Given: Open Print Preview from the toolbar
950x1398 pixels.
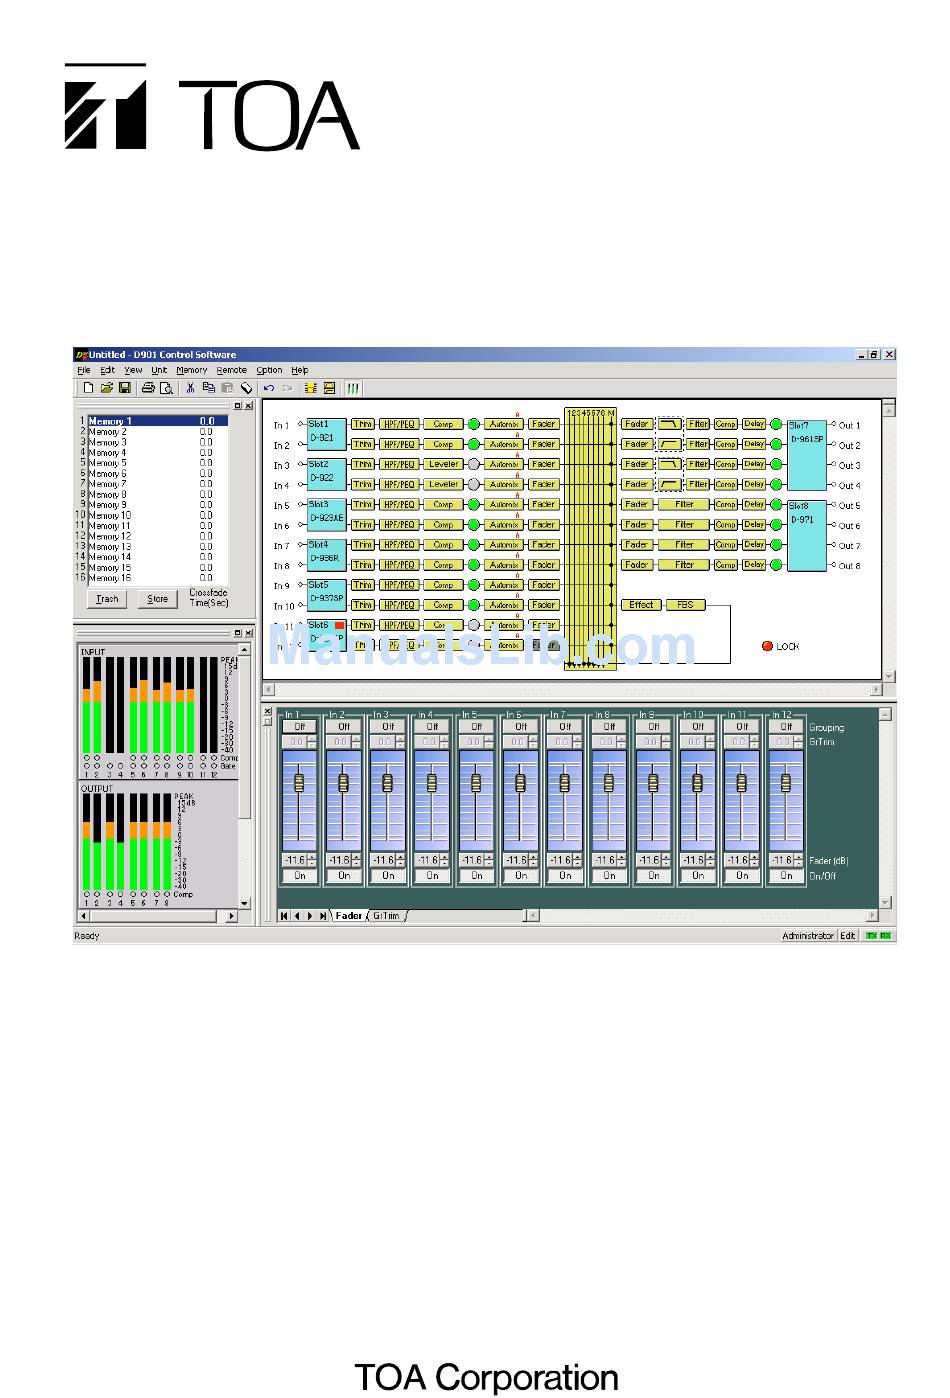Looking at the screenshot, I should tap(166, 388).
